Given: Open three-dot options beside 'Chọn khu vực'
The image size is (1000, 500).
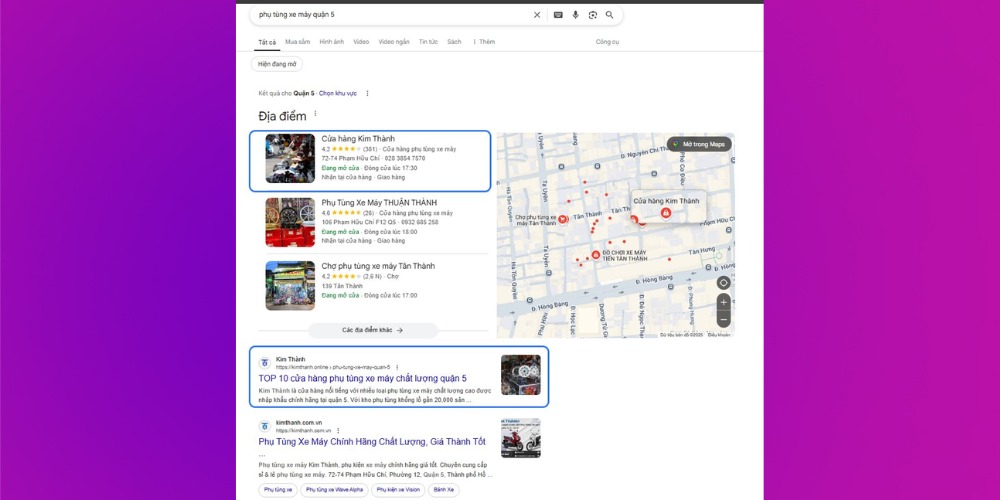Looking at the screenshot, I should tap(367, 93).
